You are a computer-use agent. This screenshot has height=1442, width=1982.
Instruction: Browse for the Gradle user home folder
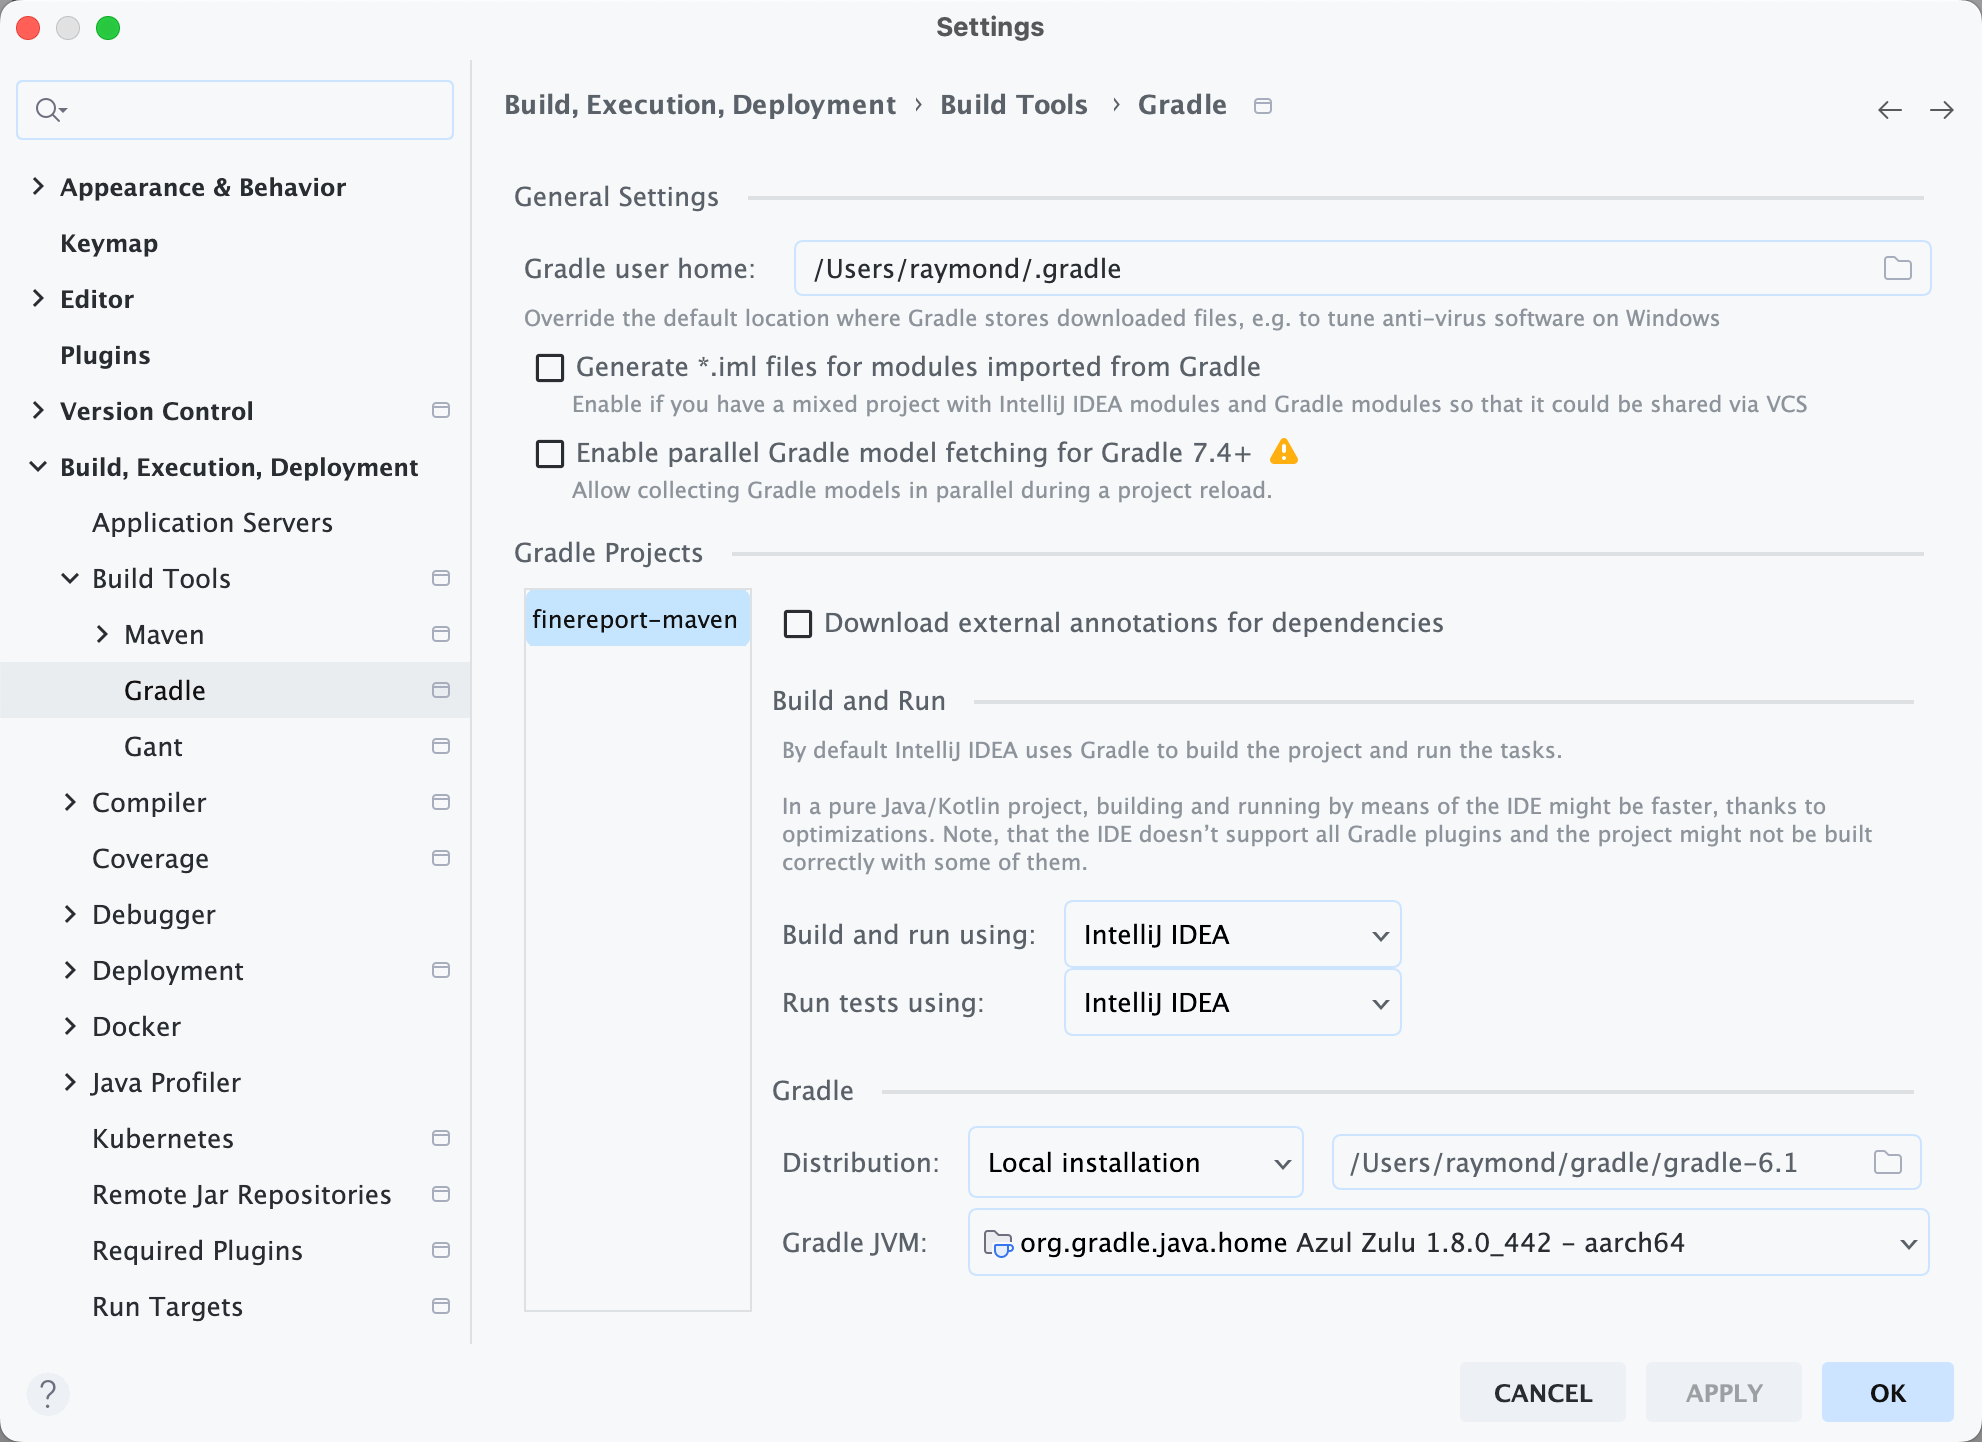[1897, 268]
